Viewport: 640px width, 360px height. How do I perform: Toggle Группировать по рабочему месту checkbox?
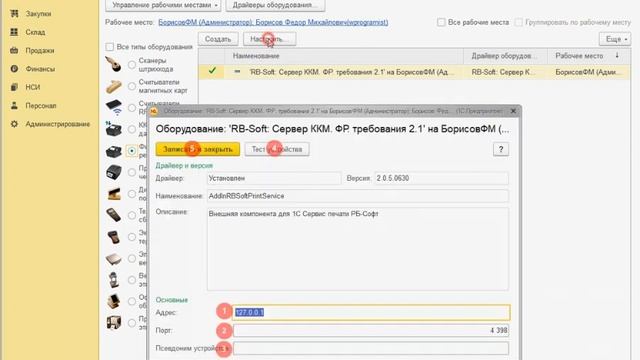[518, 22]
